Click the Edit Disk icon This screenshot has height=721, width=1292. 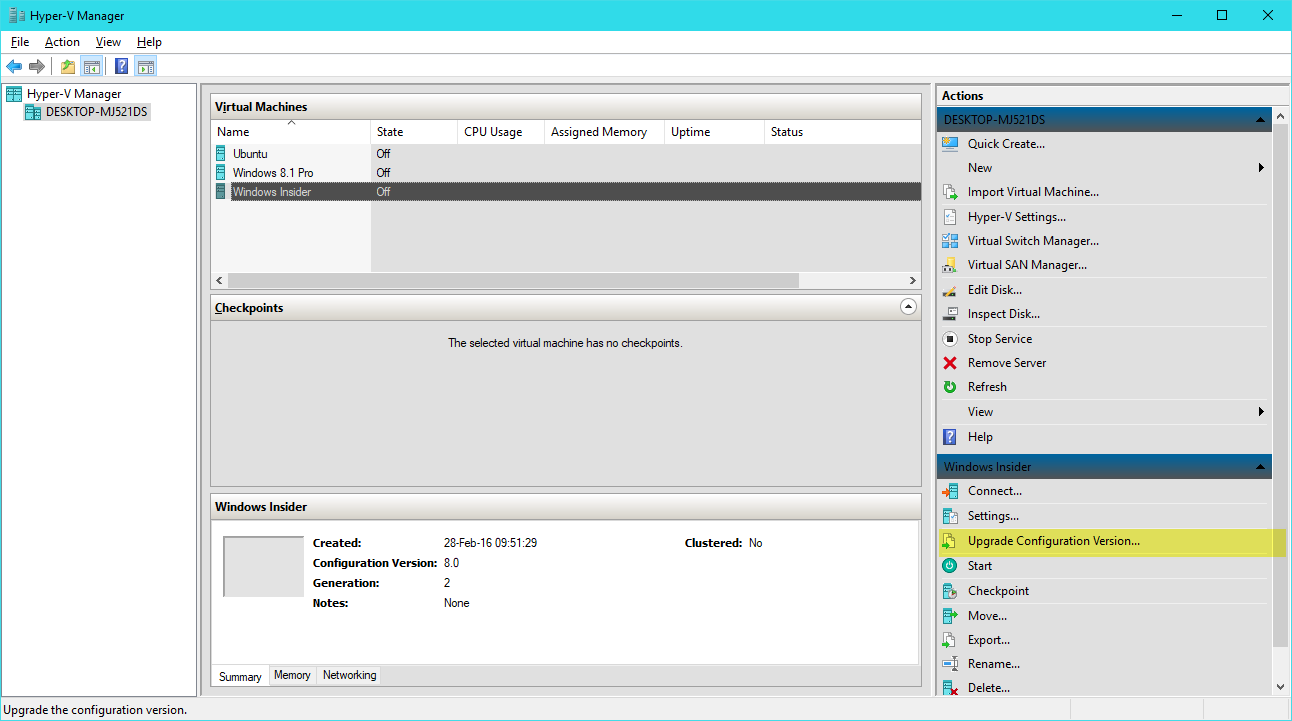coord(950,290)
